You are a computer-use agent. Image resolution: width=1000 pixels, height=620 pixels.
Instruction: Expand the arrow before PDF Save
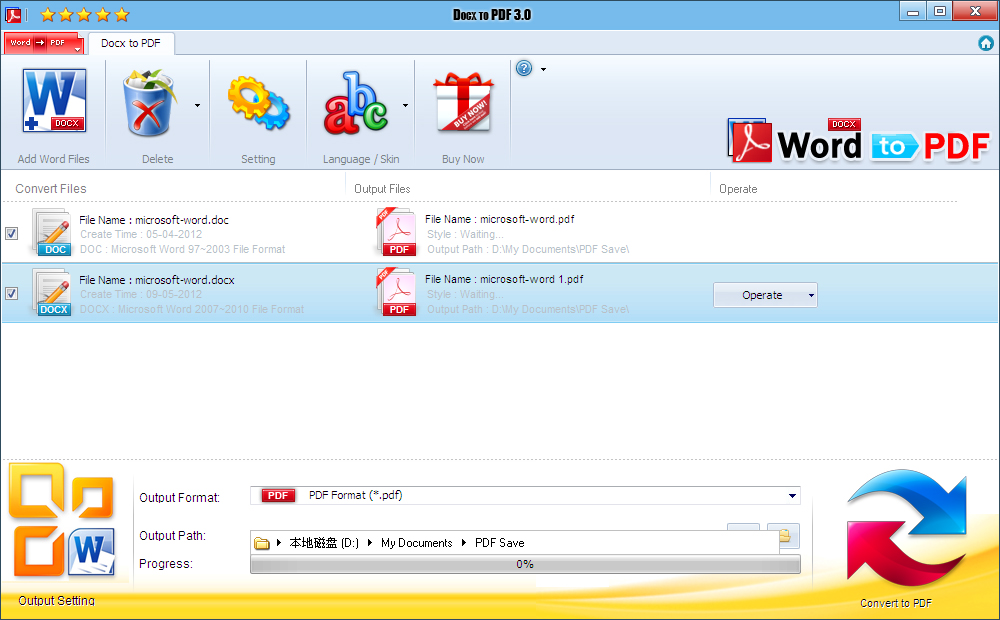point(464,543)
